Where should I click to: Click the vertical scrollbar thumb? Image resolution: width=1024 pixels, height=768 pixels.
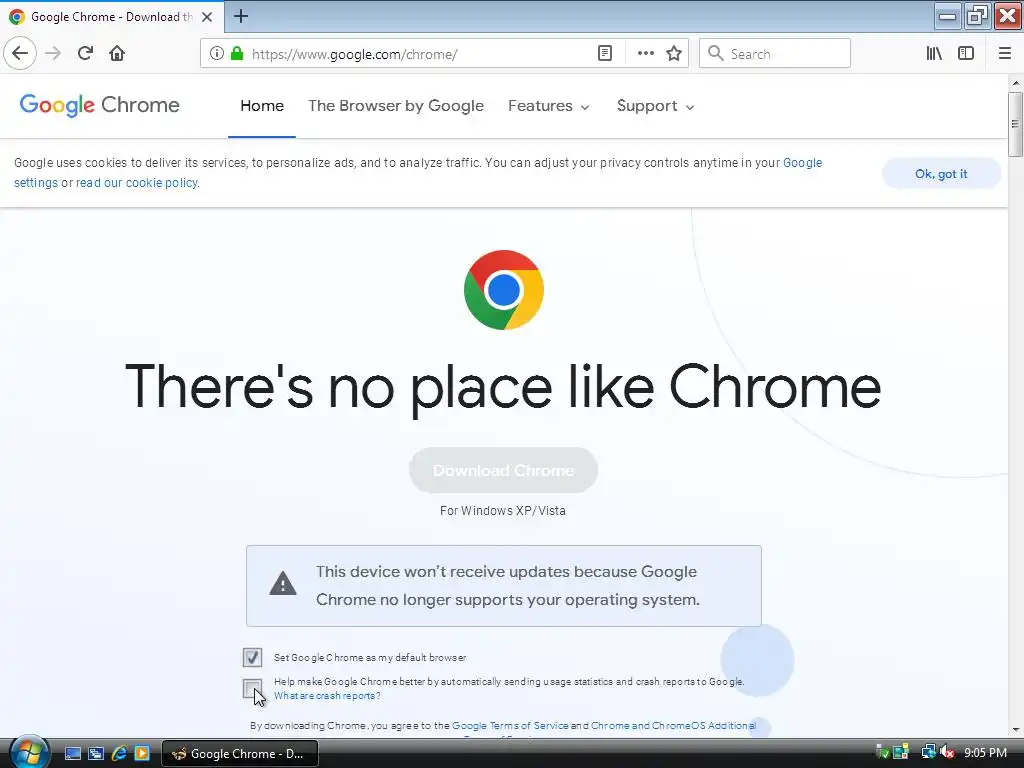coord(1015,123)
